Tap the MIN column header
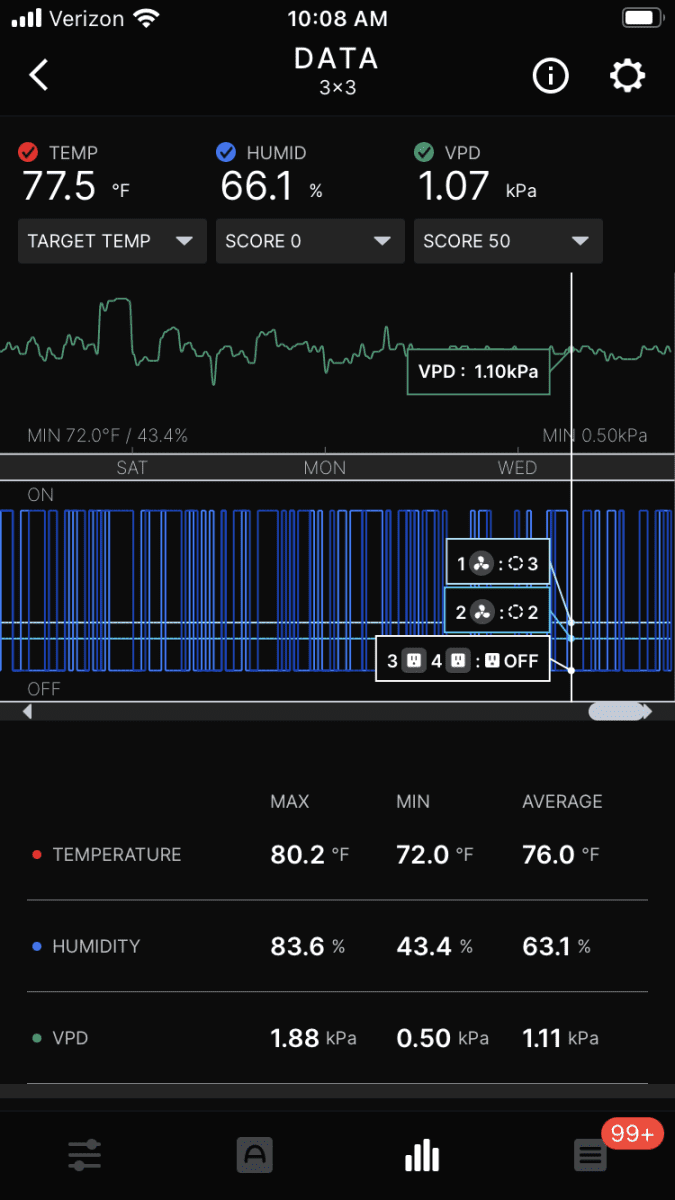This screenshot has width=675, height=1200. click(413, 802)
